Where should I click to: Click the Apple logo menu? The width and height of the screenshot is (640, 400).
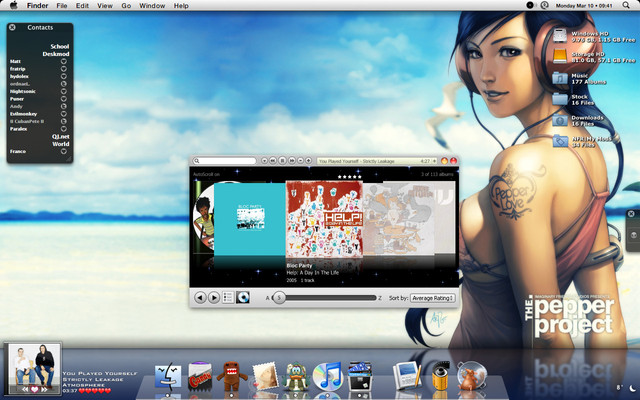pos(13,5)
